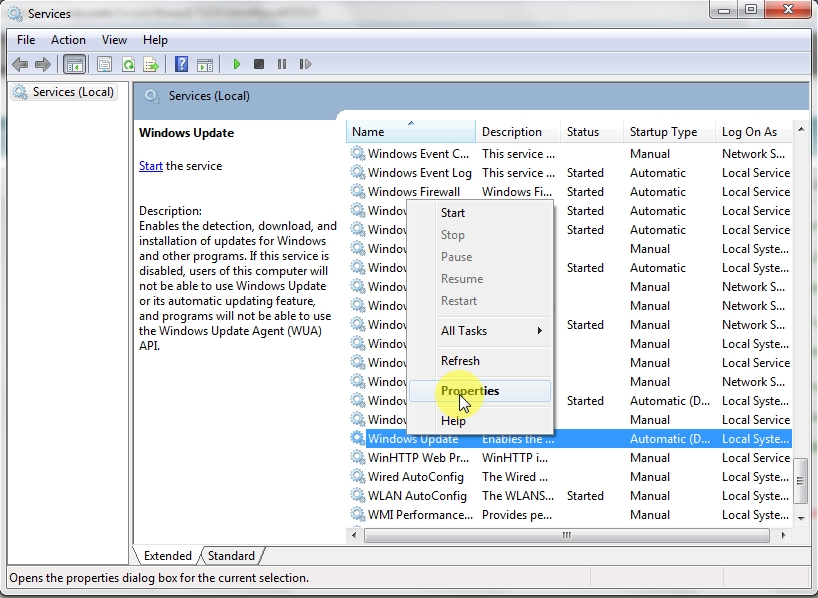Select the WMI Performance... service name
818x598 pixels.
pos(420,515)
